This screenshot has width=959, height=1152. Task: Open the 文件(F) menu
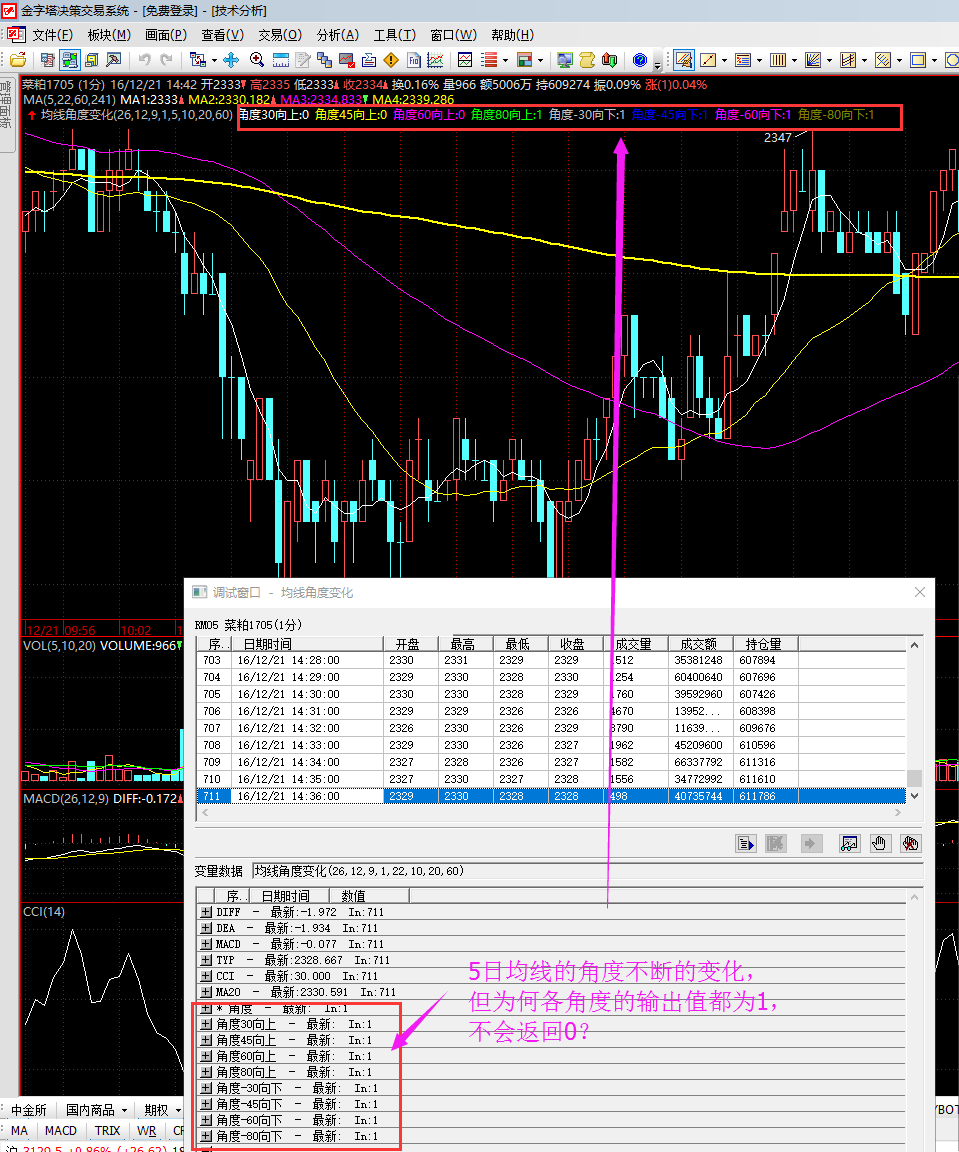tap(52, 35)
